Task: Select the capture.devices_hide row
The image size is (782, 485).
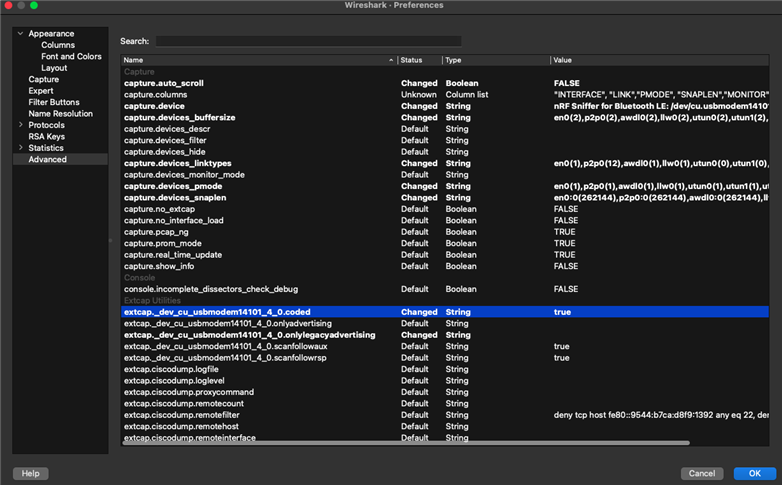Action: tap(445, 152)
